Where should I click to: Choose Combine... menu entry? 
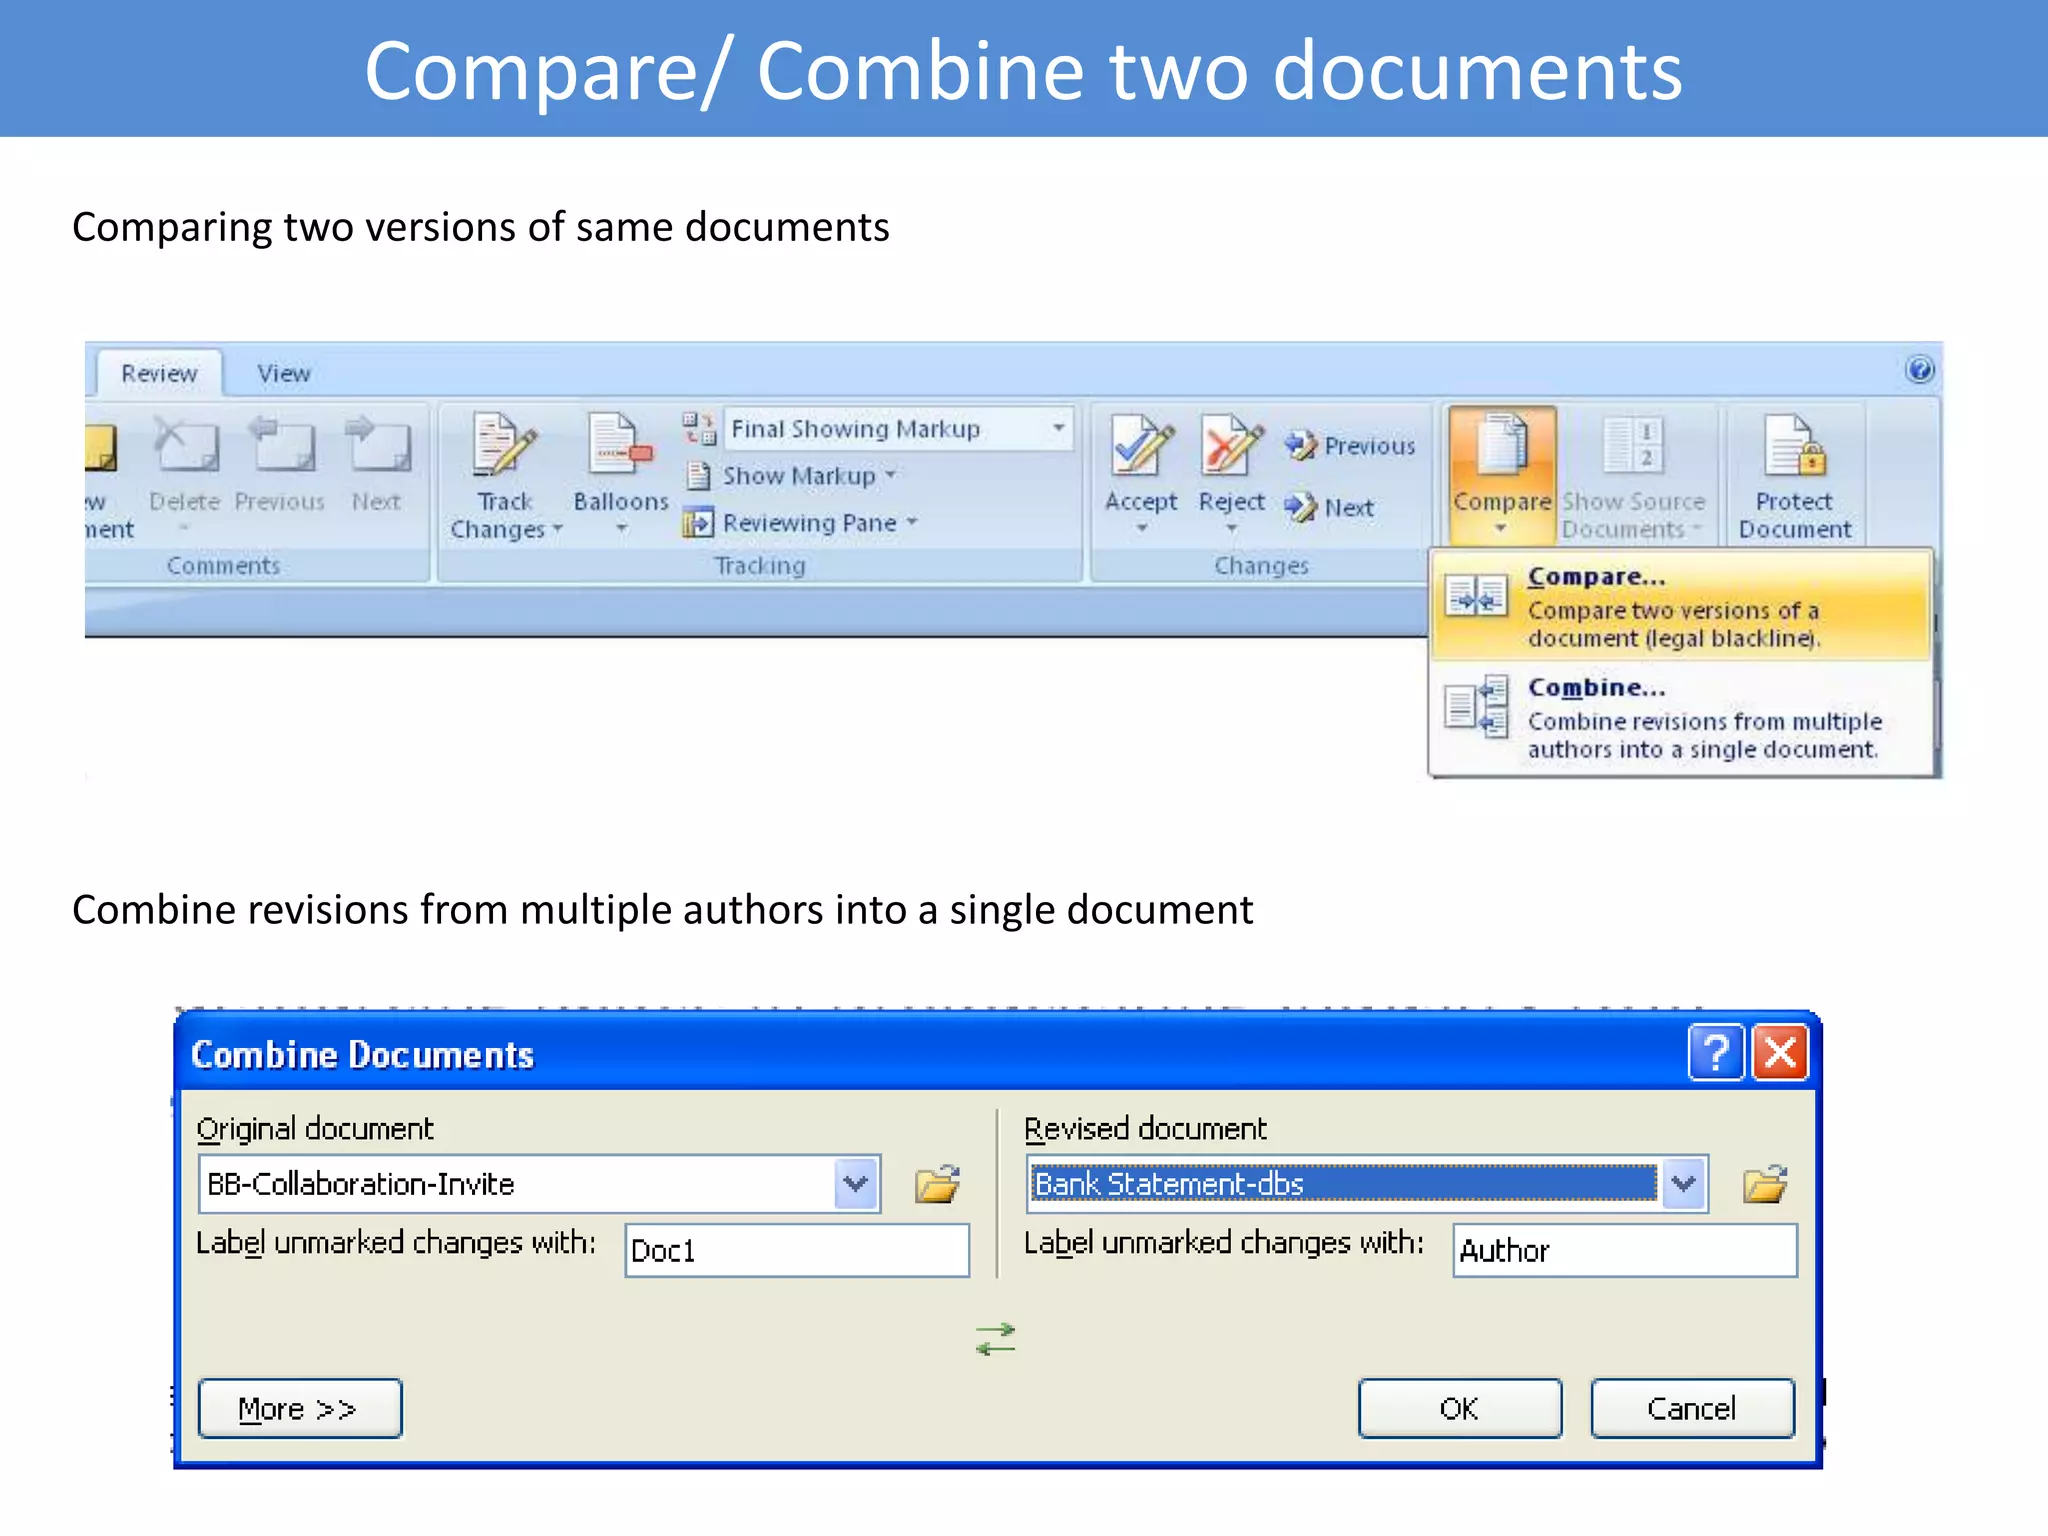coord(1681,717)
